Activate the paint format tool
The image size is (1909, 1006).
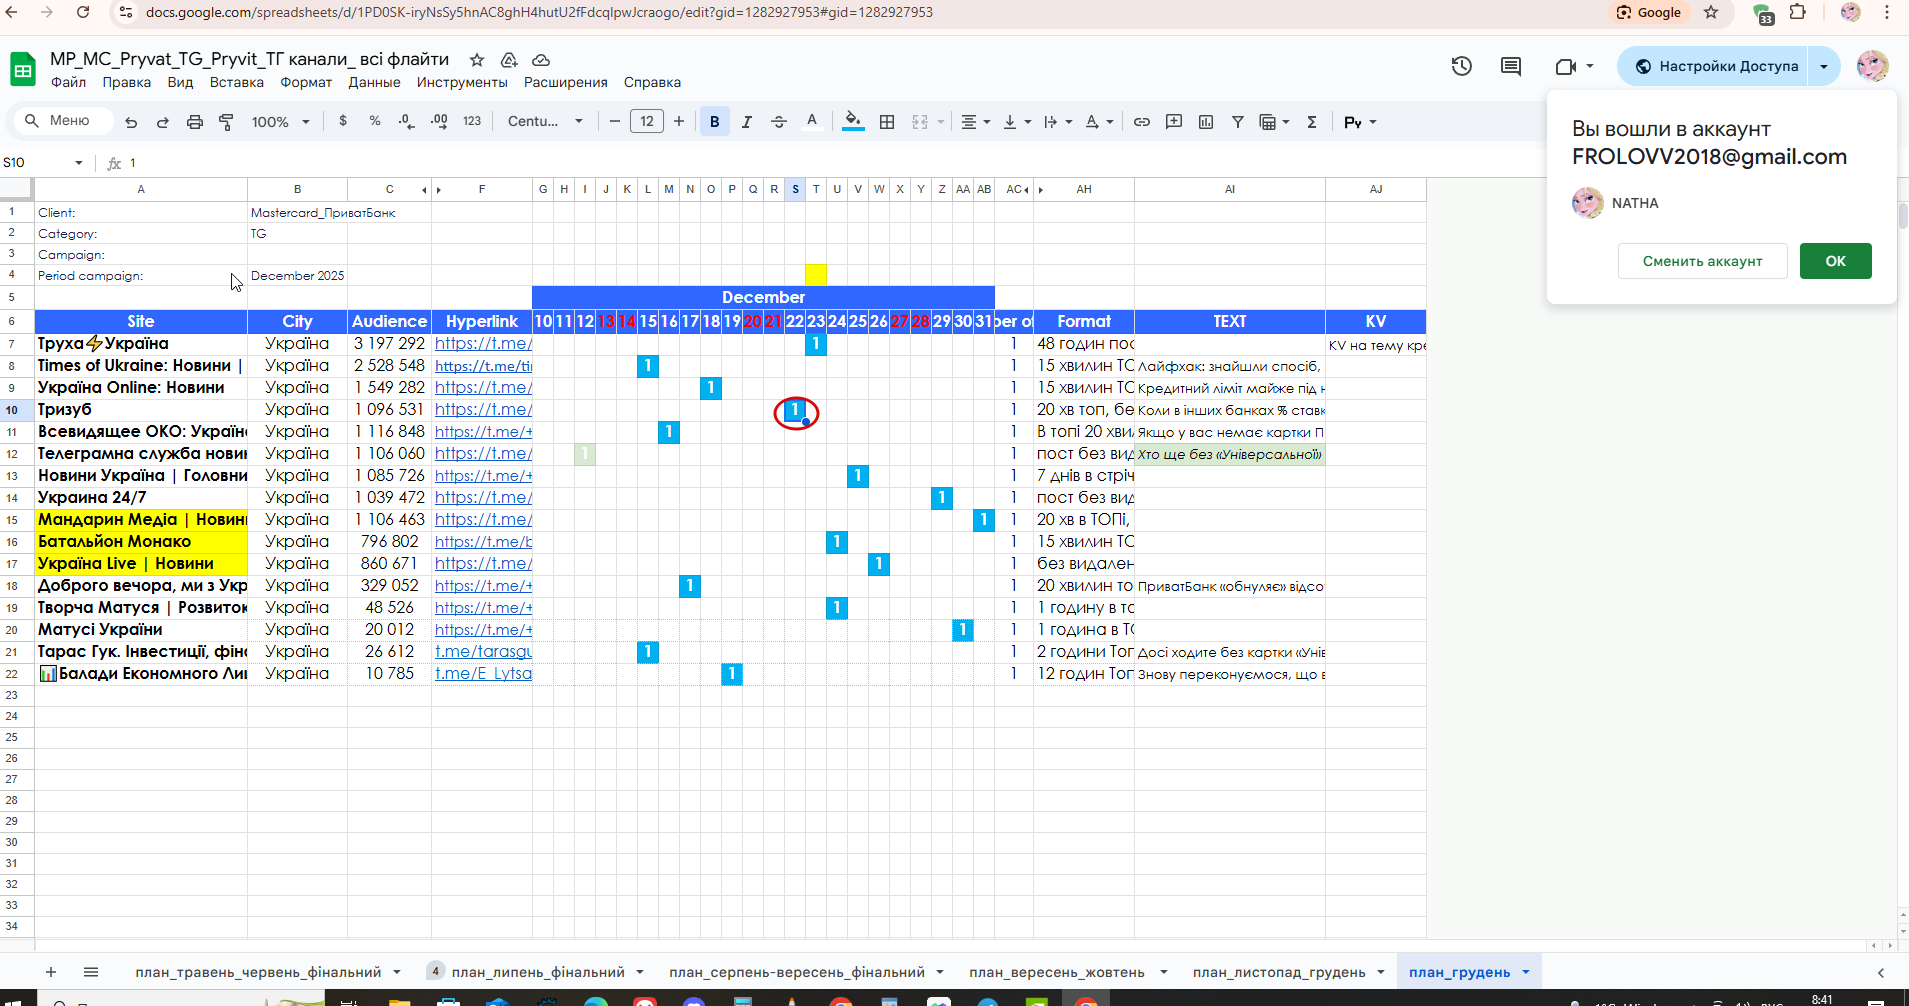click(x=227, y=122)
